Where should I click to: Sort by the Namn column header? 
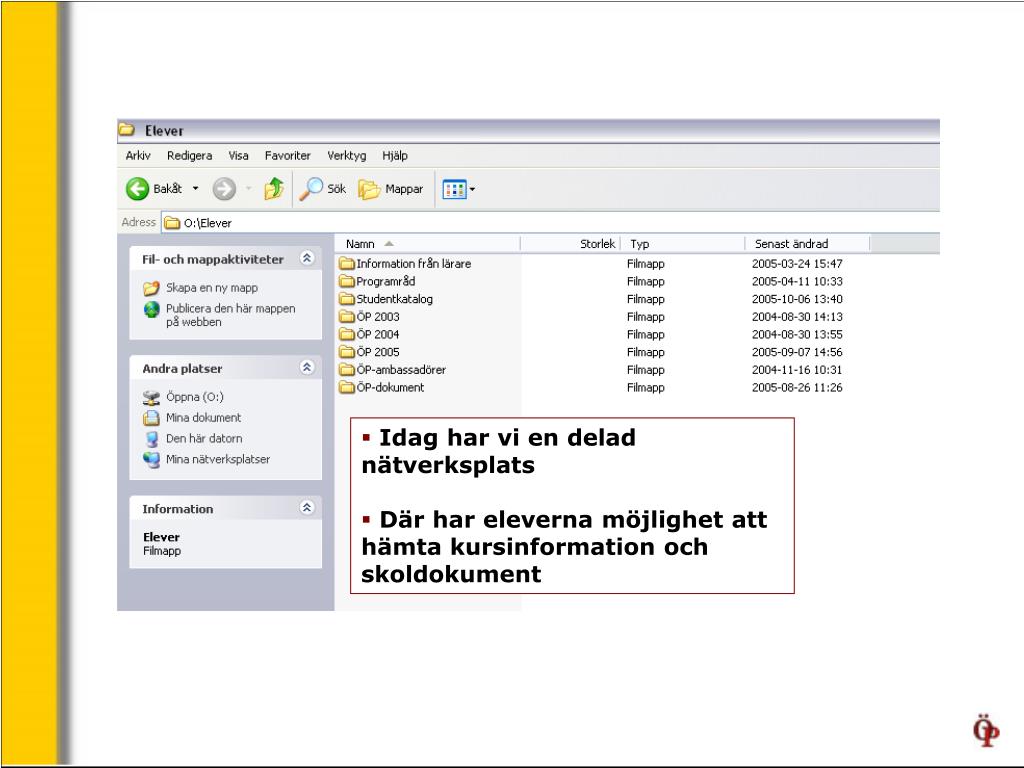coord(428,244)
